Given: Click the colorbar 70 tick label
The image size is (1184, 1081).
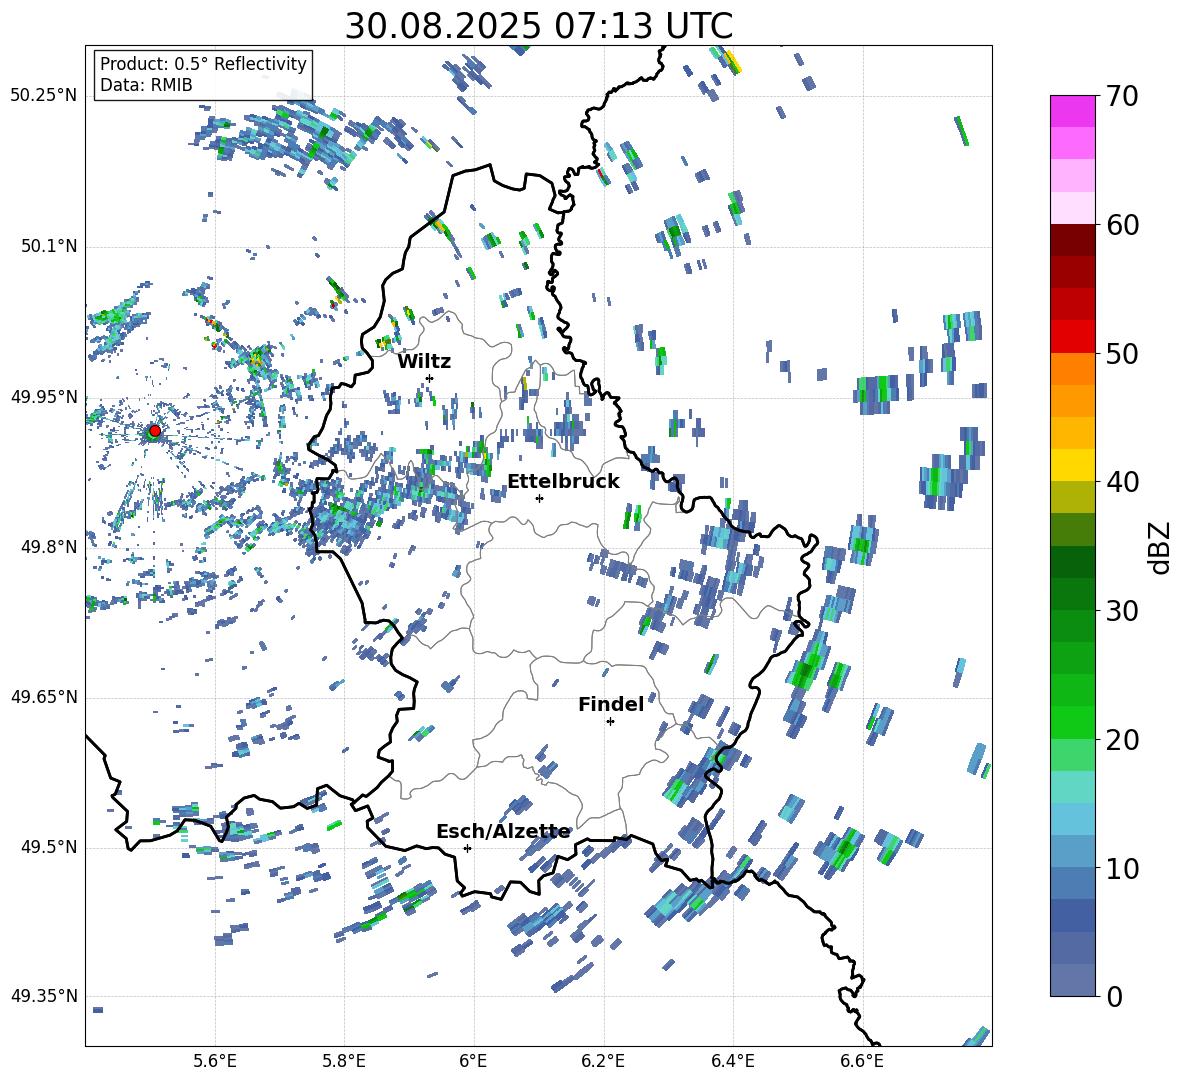Looking at the screenshot, I should 1122,97.
